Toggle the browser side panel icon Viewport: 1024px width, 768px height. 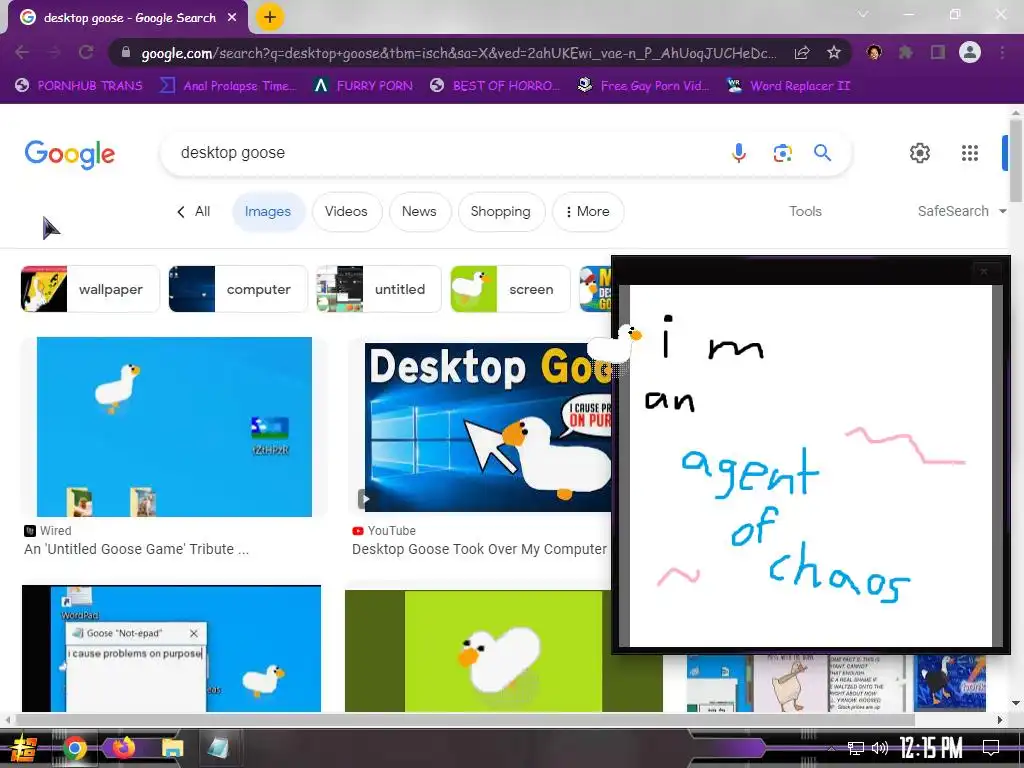[x=938, y=52]
